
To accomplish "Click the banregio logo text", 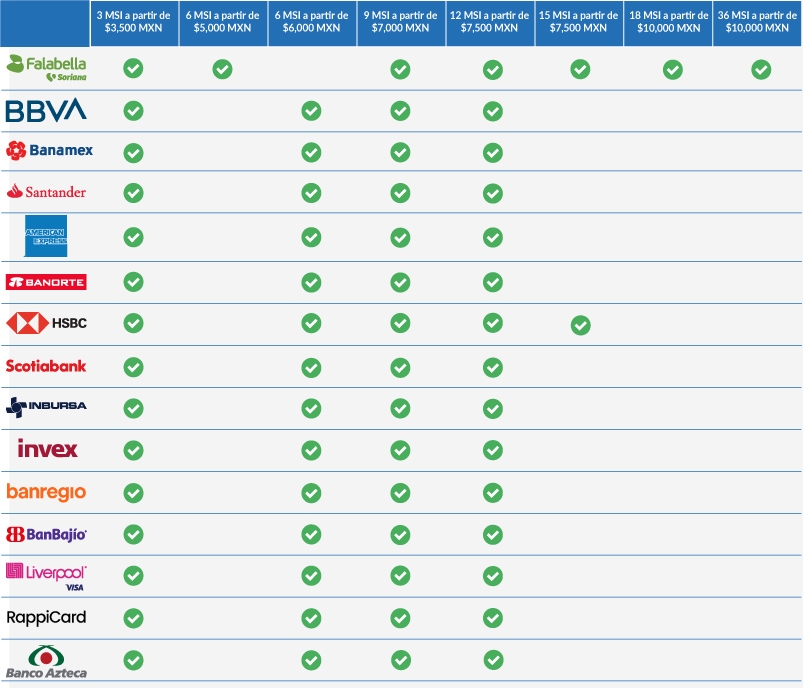I will [46, 491].
